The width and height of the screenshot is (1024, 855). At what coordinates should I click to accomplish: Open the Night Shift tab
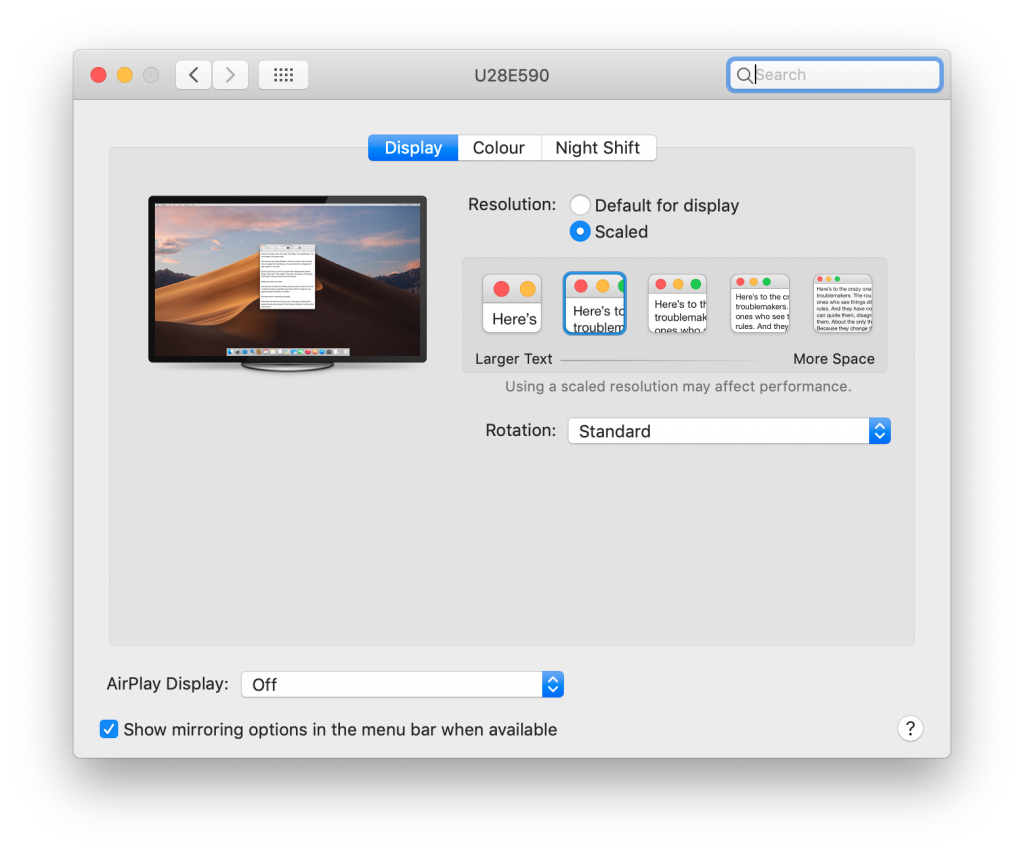click(597, 148)
